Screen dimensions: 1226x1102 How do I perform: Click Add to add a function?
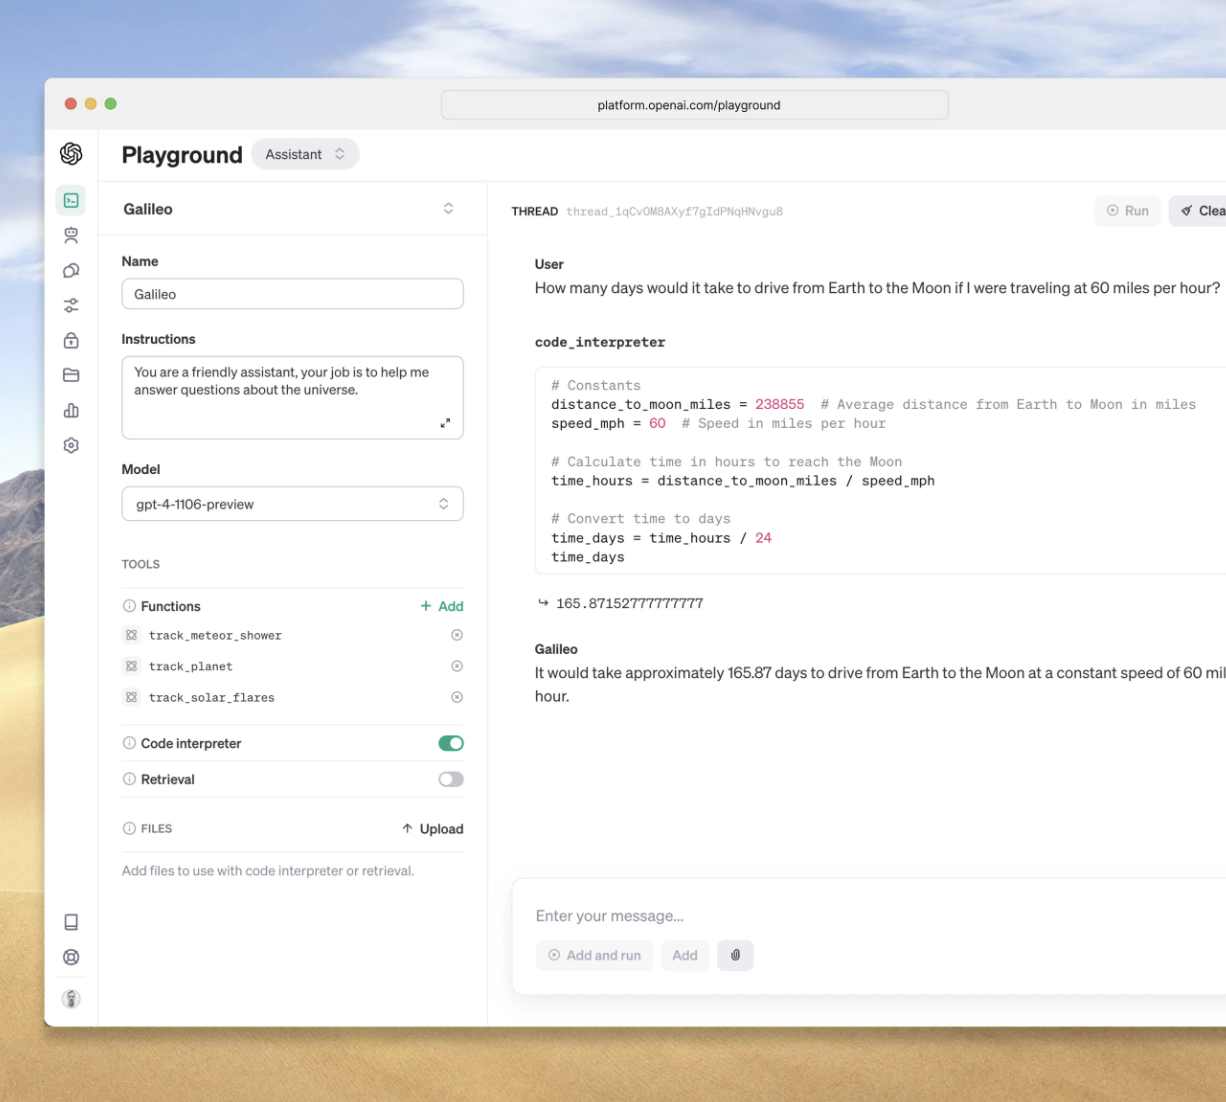pyautogui.click(x=441, y=606)
